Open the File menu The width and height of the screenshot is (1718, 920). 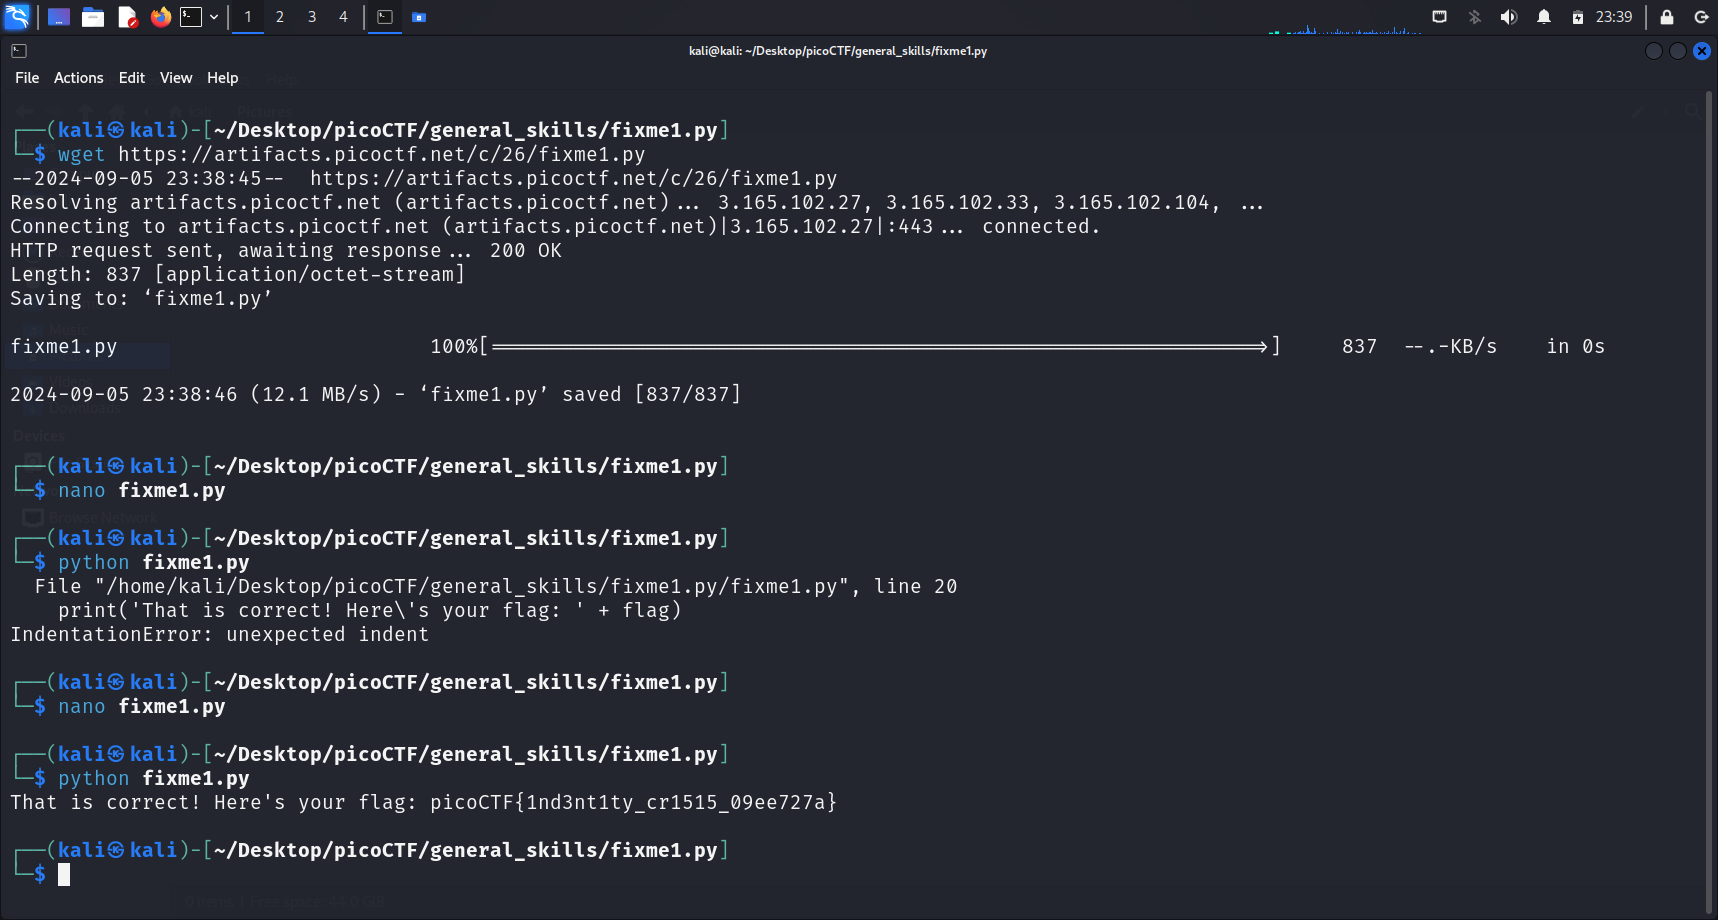(27, 78)
